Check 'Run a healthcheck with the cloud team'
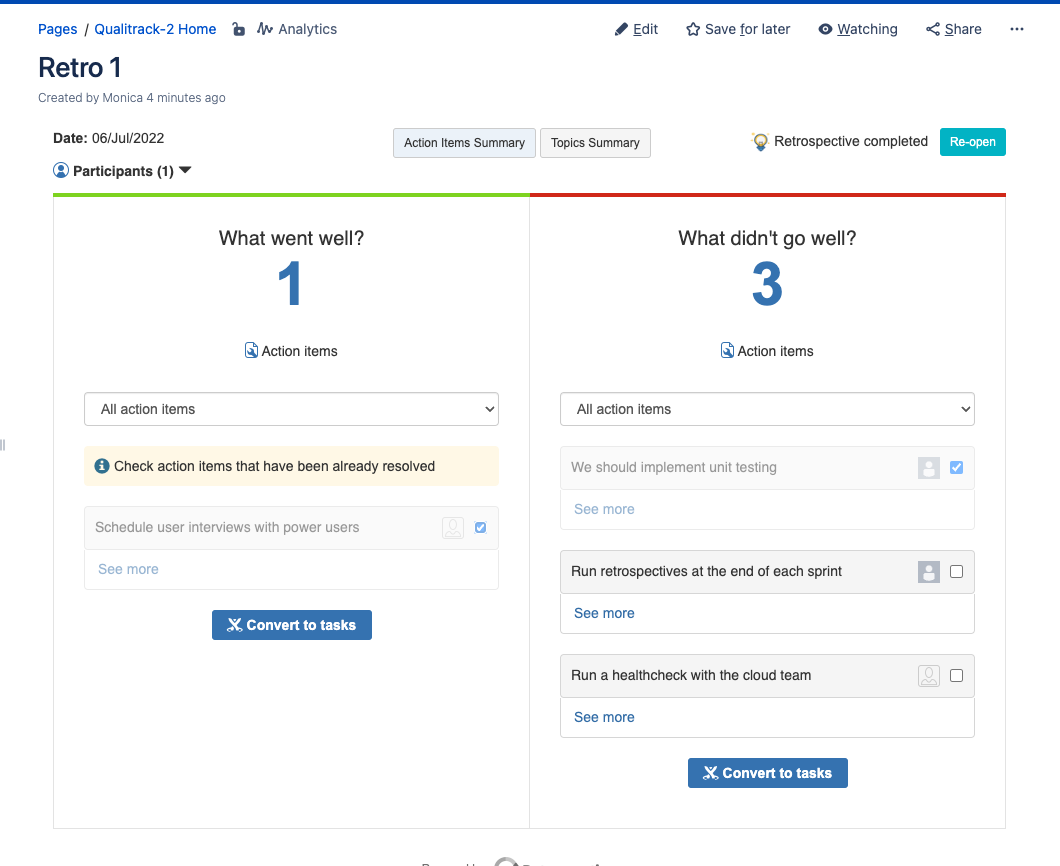This screenshot has width=1060, height=866. (x=956, y=676)
